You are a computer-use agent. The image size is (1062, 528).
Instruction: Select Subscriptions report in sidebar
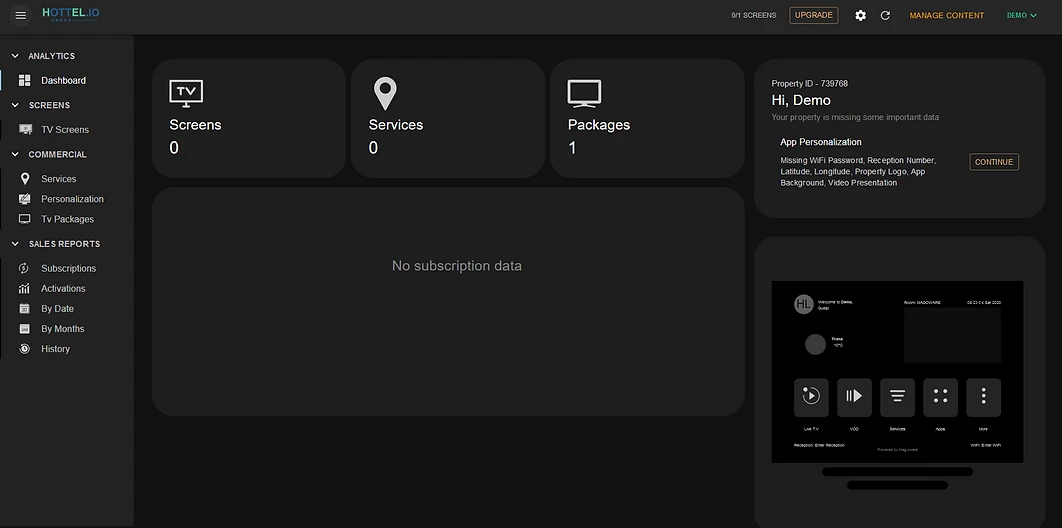coord(68,269)
